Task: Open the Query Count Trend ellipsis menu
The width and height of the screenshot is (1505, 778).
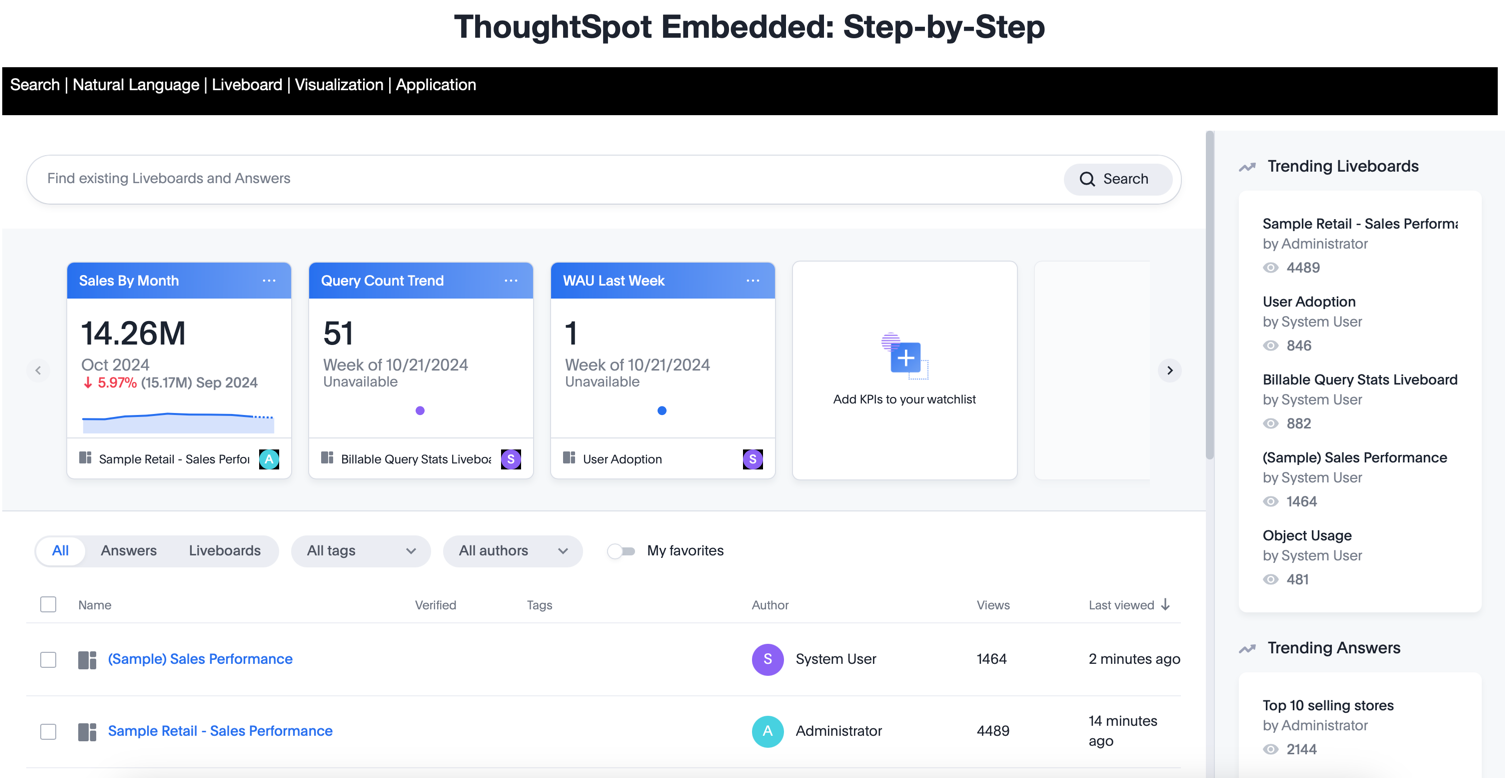Action: click(510, 280)
